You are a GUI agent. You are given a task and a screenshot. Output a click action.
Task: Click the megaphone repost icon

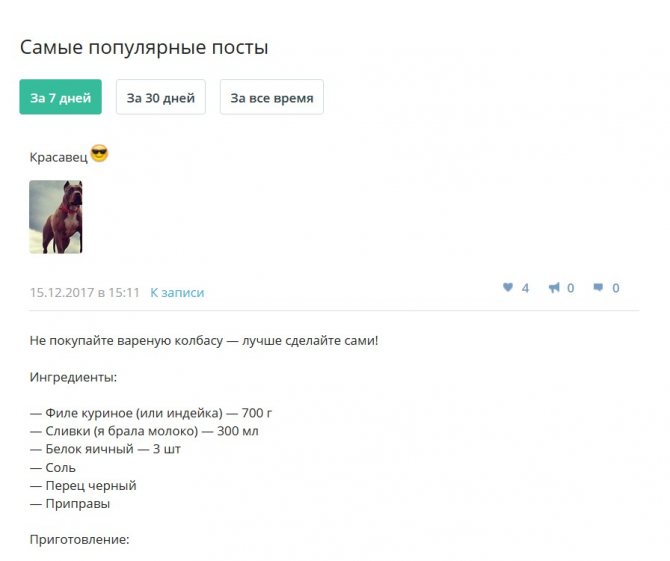point(554,288)
